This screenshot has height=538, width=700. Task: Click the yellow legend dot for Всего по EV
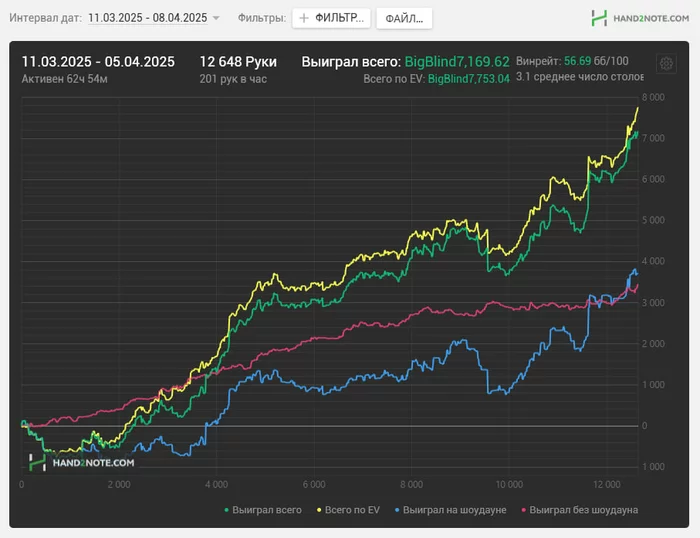tap(319, 510)
